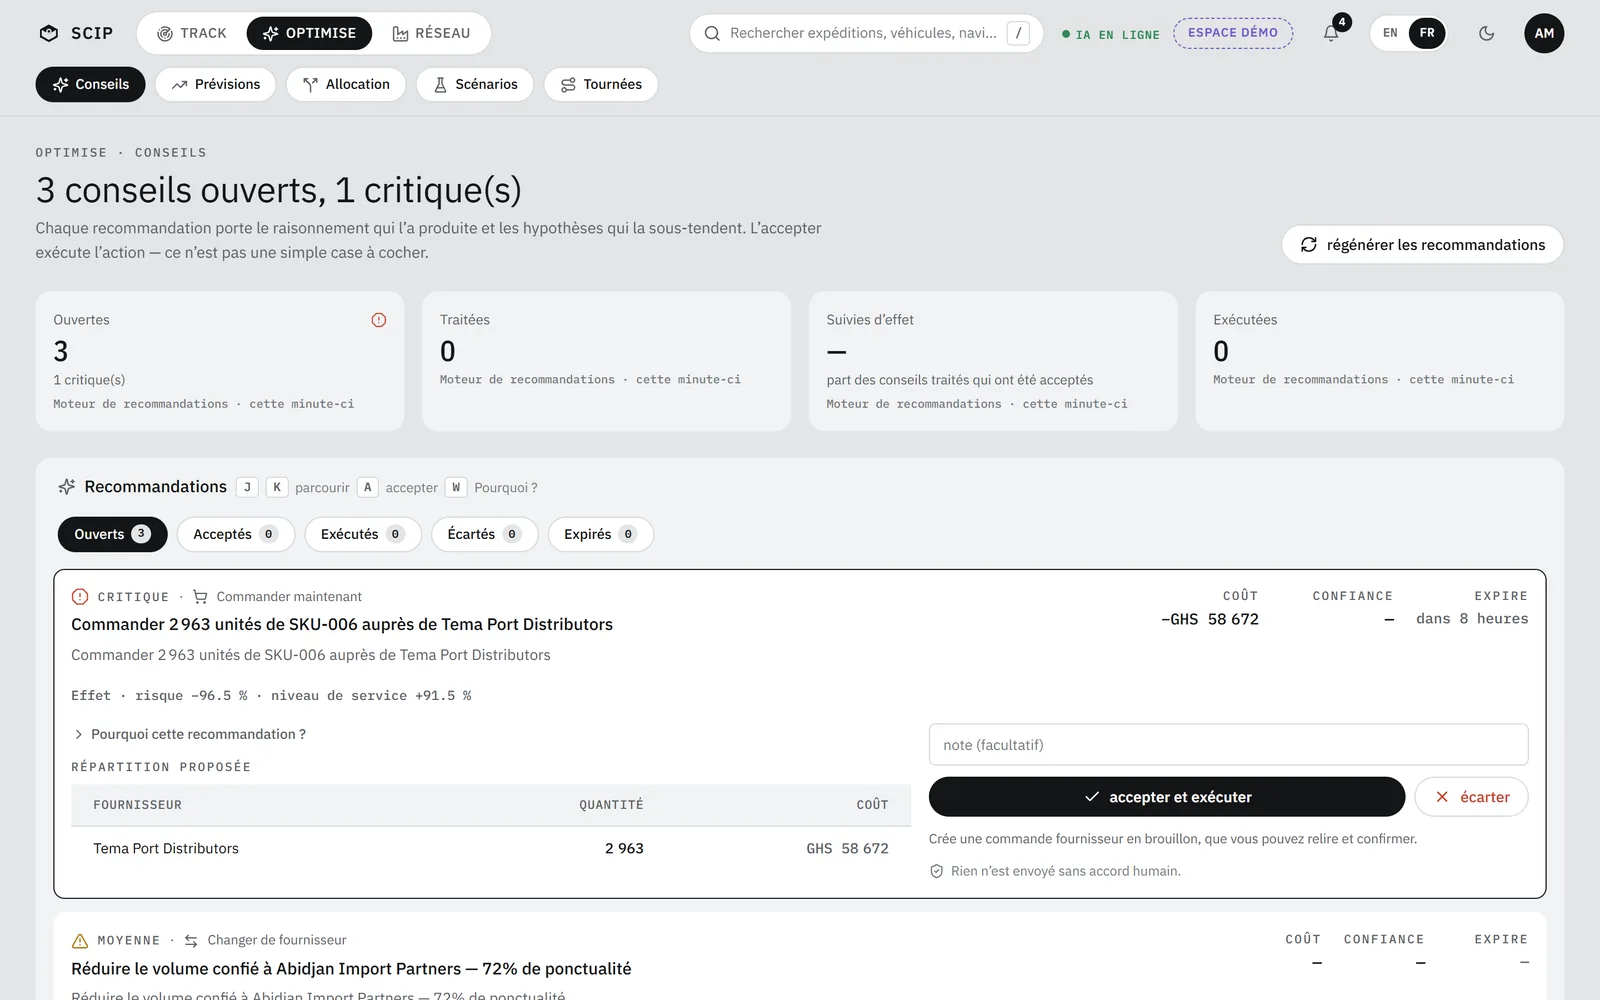
Task: Open the Tournées tab
Action: (601, 84)
